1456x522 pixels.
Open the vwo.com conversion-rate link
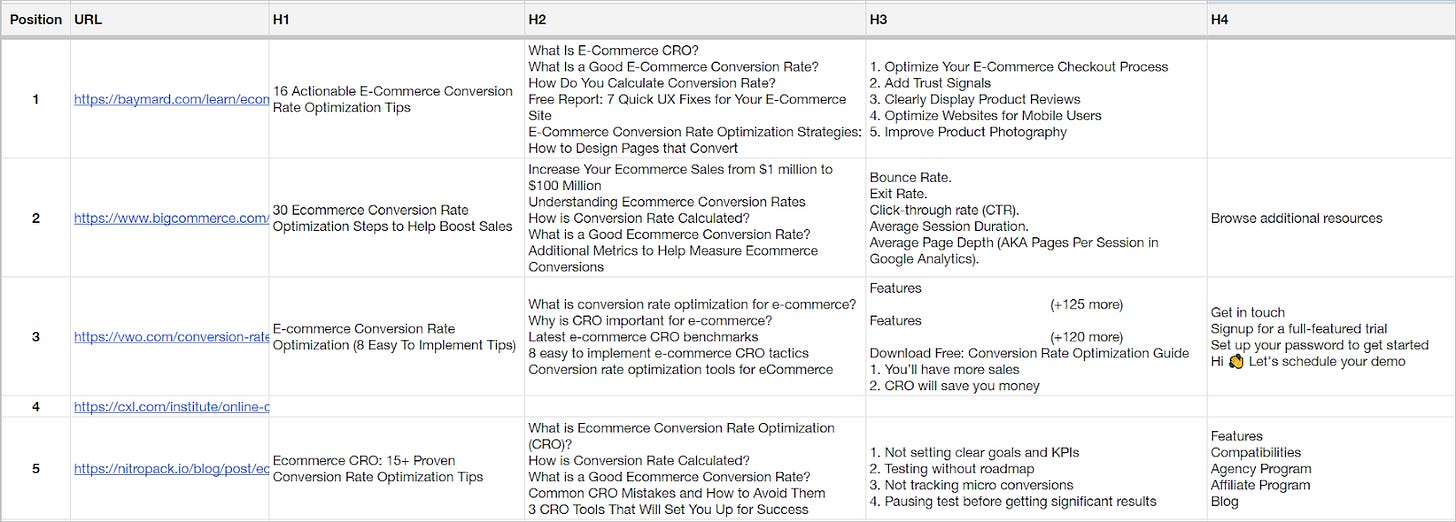click(x=171, y=337)
